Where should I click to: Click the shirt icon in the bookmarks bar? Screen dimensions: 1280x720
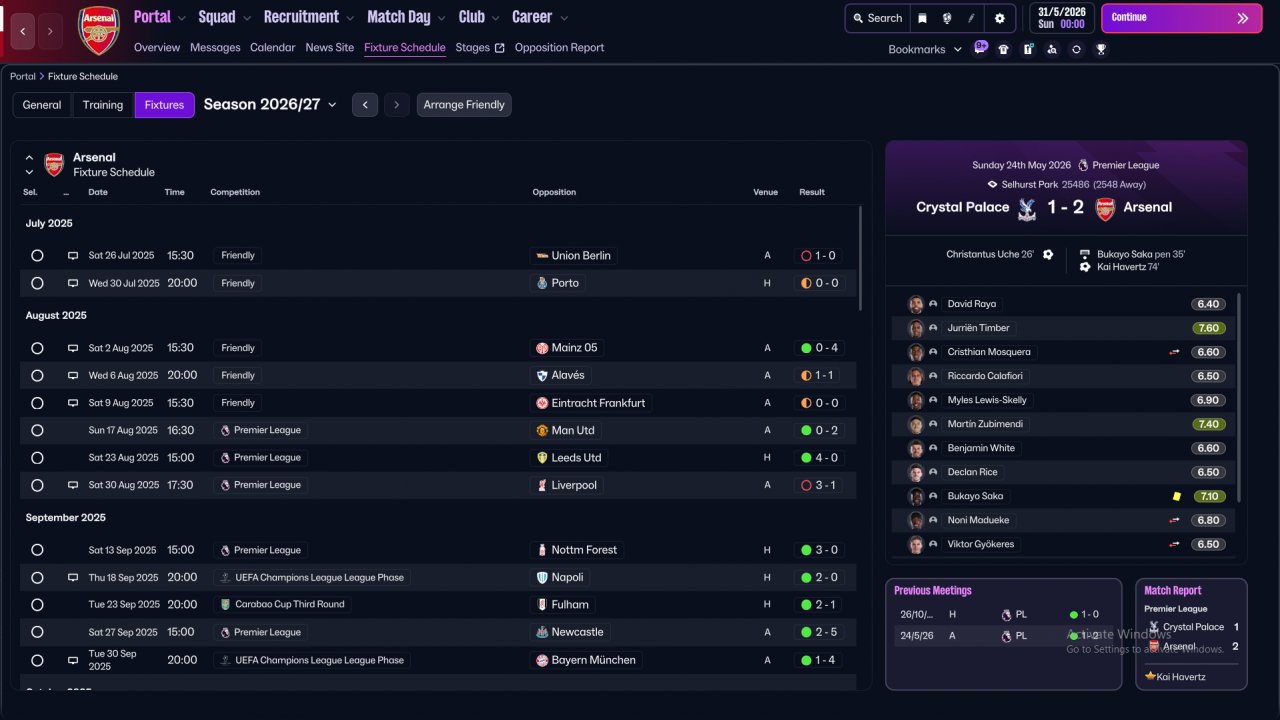1004,49
